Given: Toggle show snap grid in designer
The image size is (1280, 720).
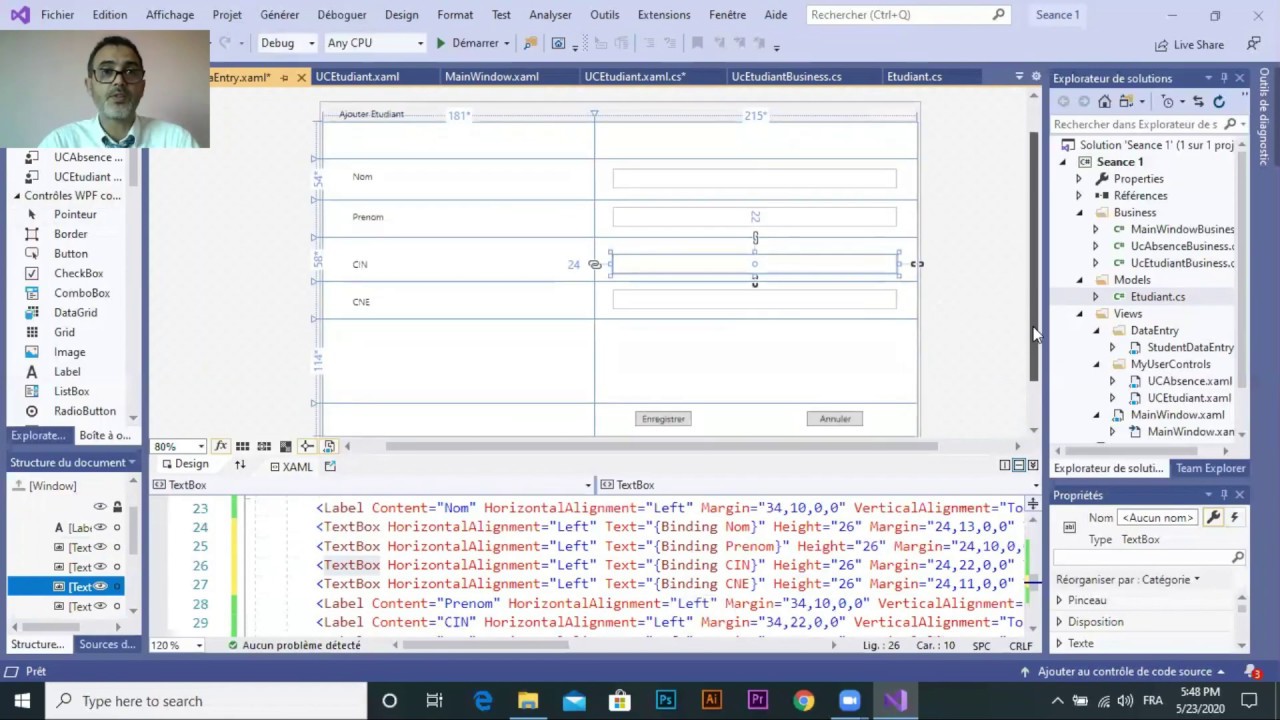Looking at the screenshot, I should (x=243, y=446).
